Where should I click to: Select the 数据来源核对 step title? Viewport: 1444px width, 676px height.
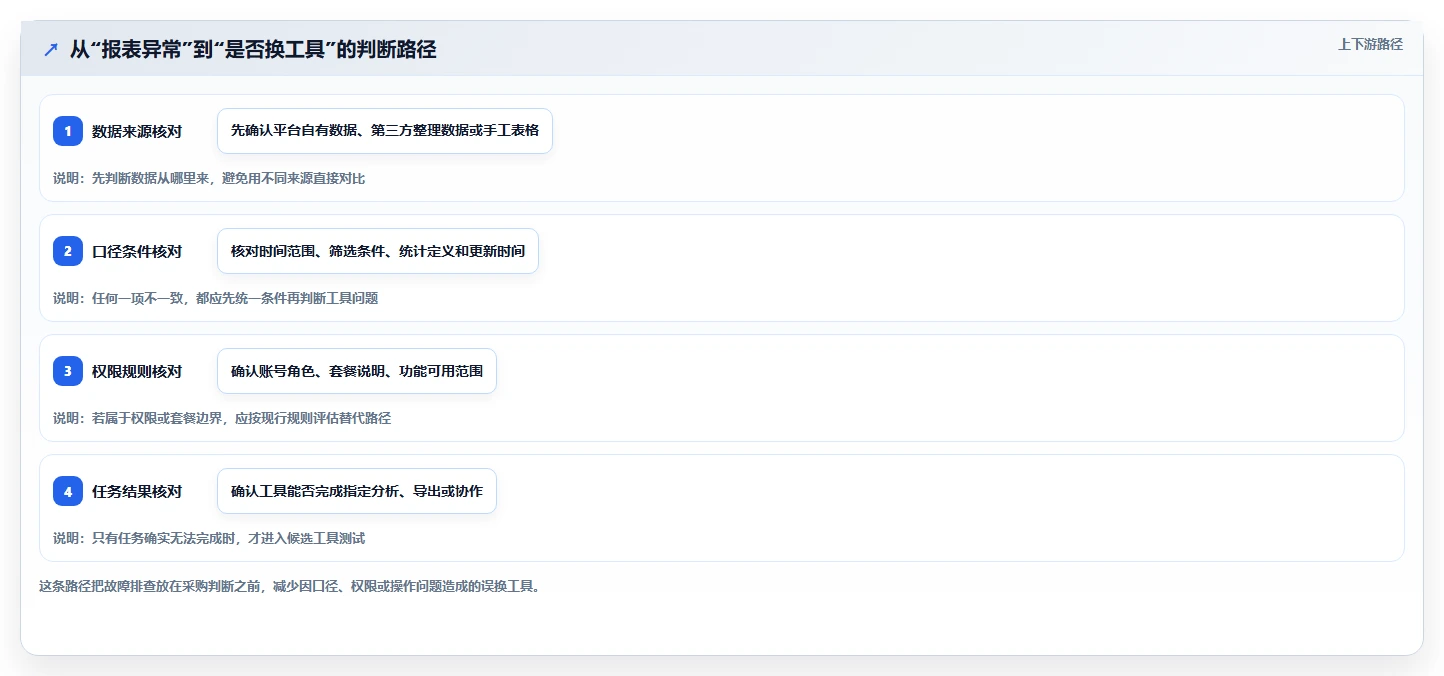[x=137, y=131]
